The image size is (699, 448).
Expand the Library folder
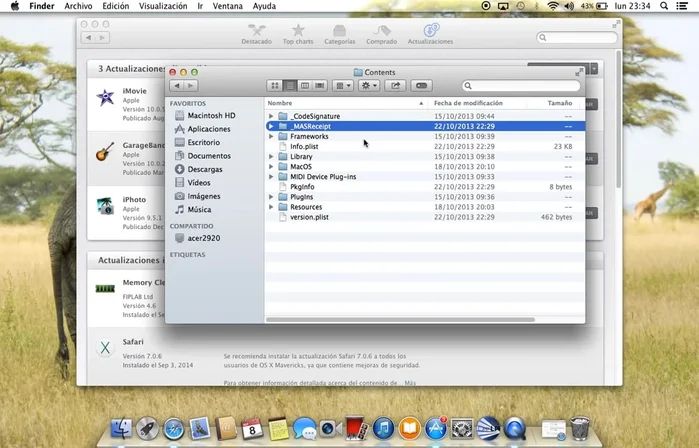click(x=271, y=156)
